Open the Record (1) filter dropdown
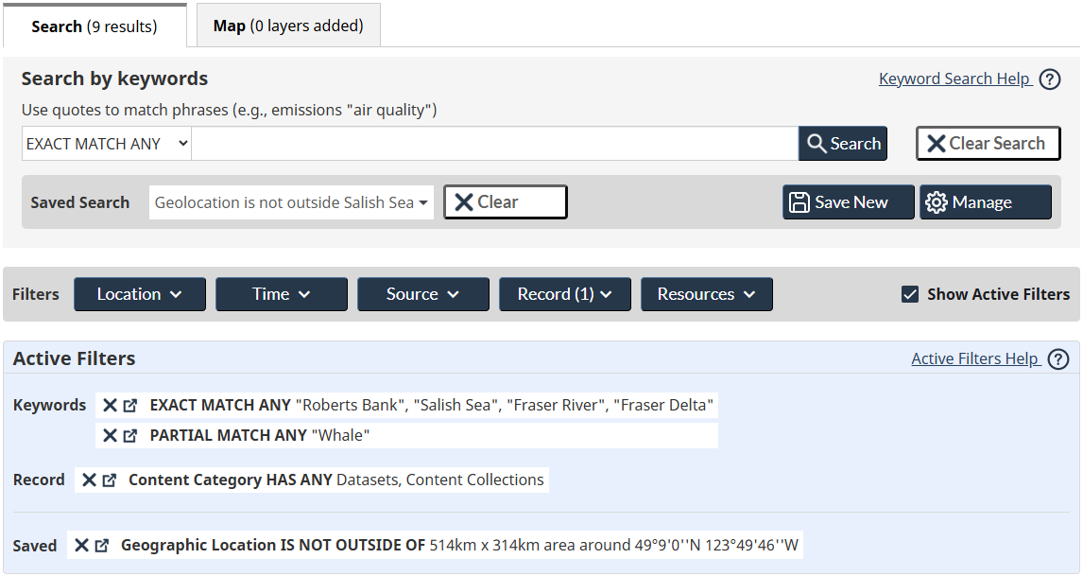 [x=565, y=294]
